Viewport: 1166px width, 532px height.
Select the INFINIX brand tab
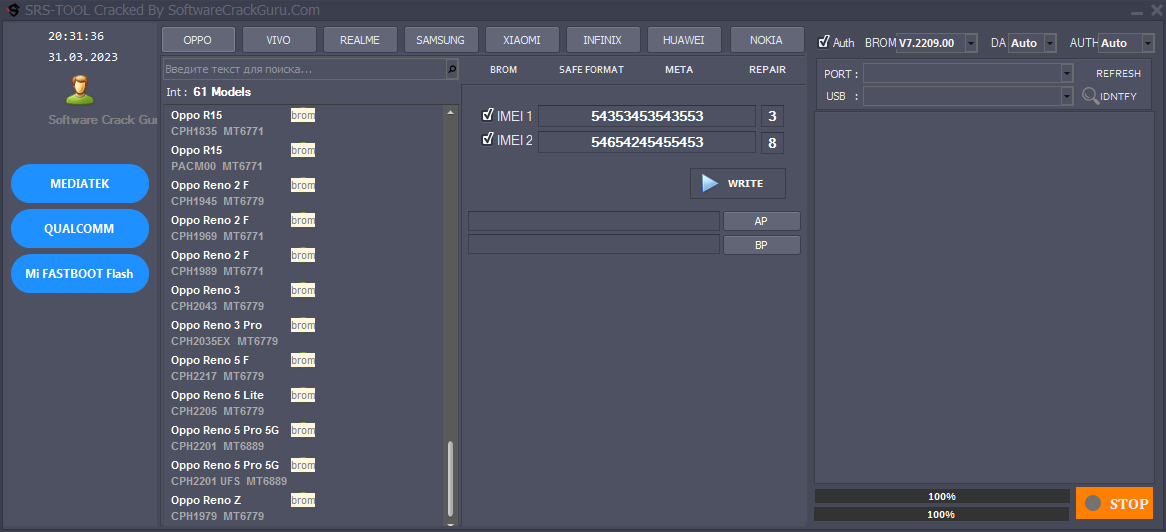tap(603, 40)
